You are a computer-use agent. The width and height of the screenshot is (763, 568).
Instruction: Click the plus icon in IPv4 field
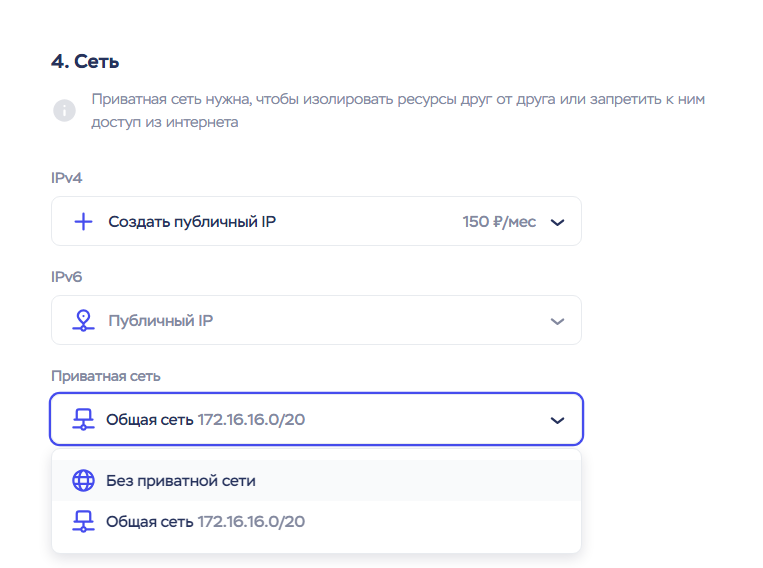coord(84,222)
